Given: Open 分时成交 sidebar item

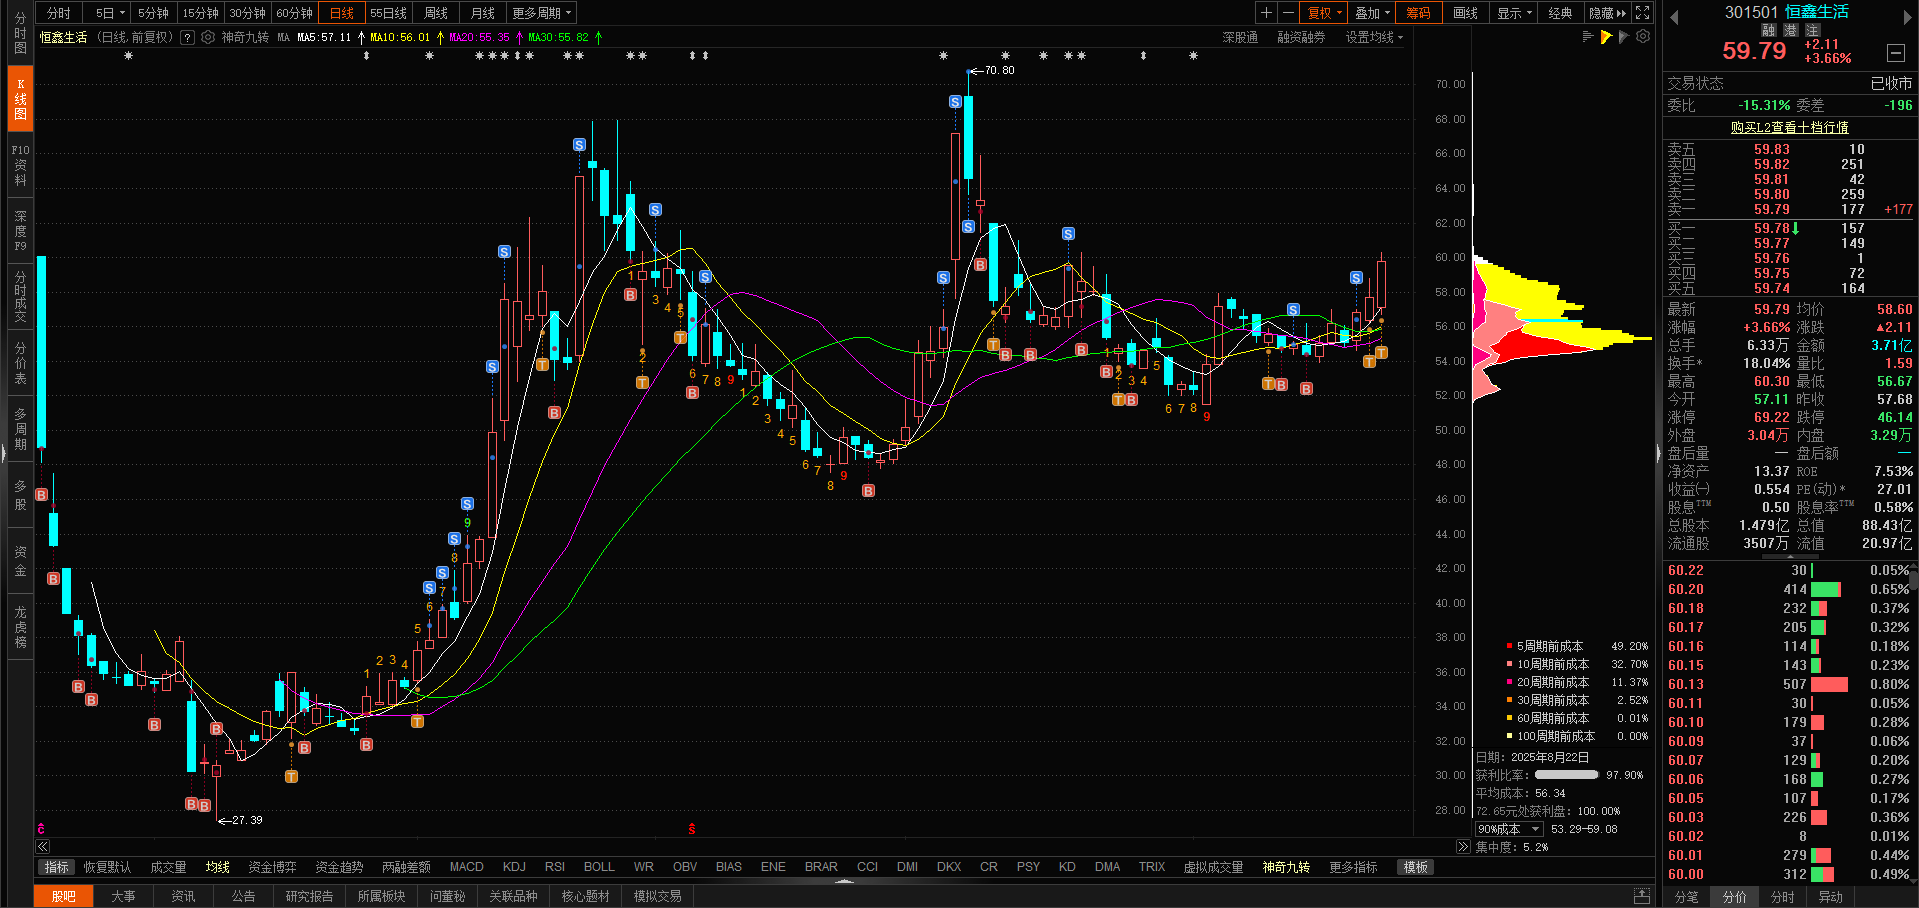Looking at the screenshot, I should coord(20,297).
